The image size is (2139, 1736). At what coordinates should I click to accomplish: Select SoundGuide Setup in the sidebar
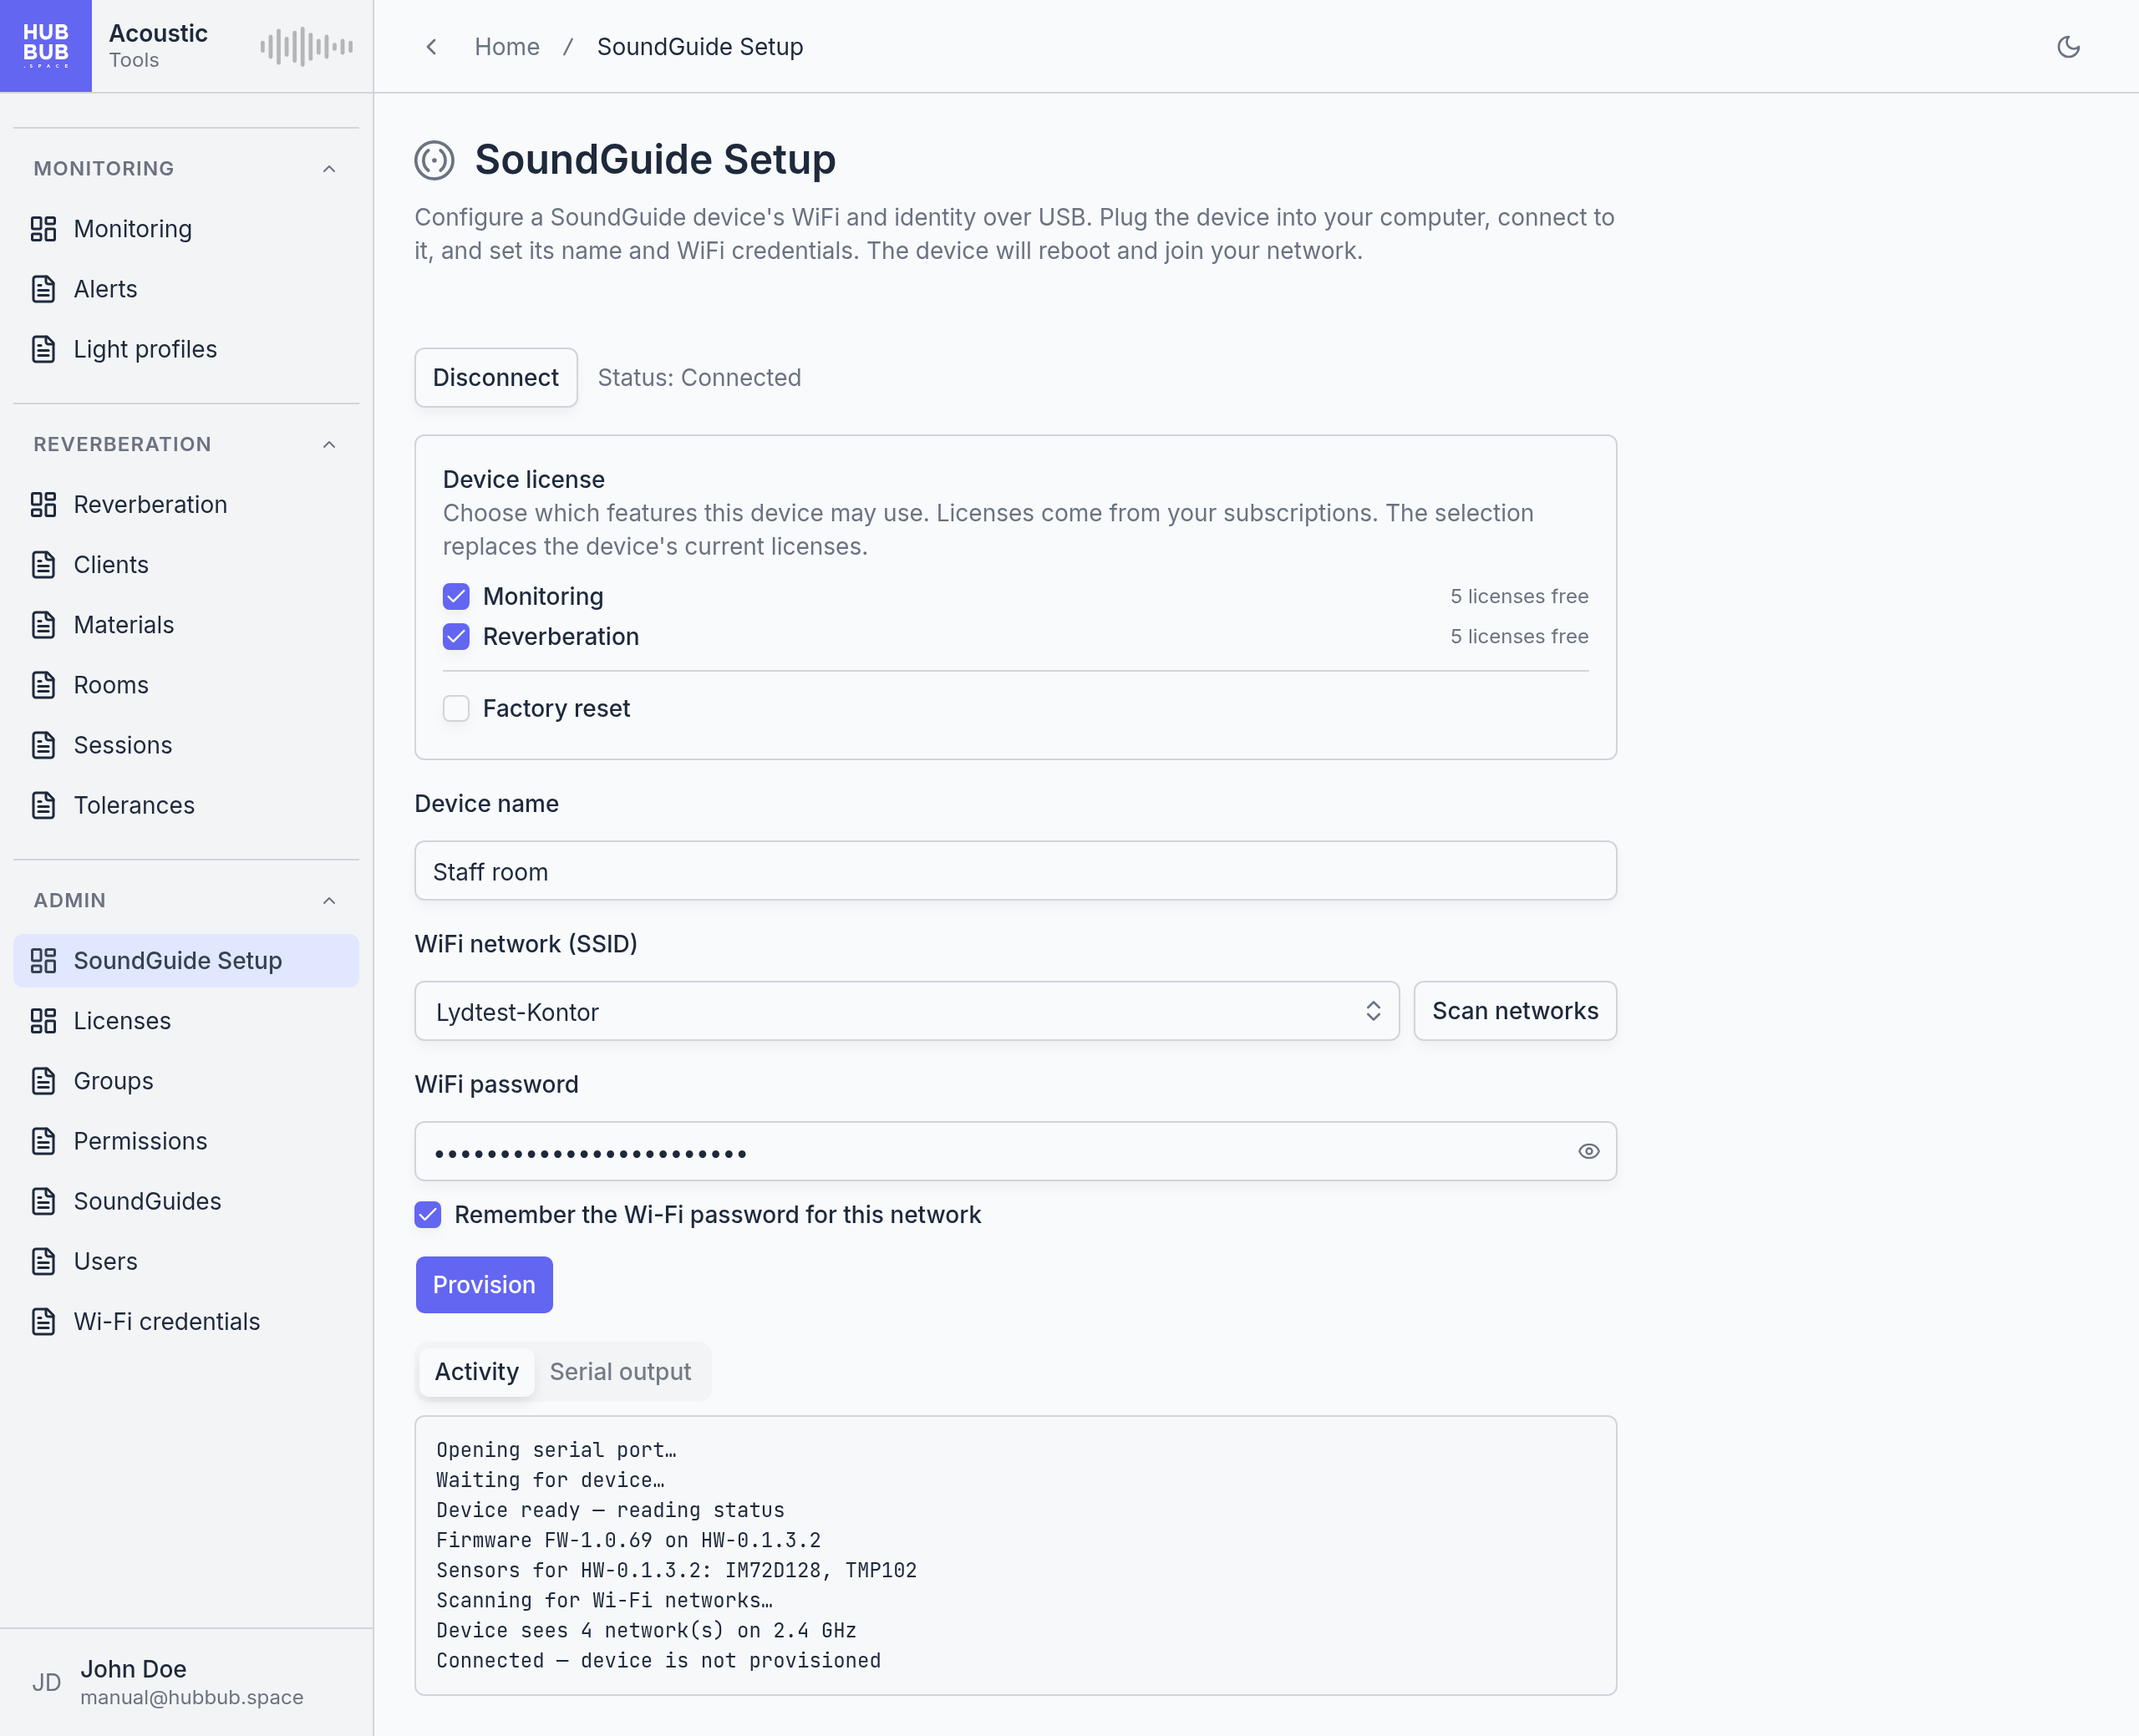[186, 961]
